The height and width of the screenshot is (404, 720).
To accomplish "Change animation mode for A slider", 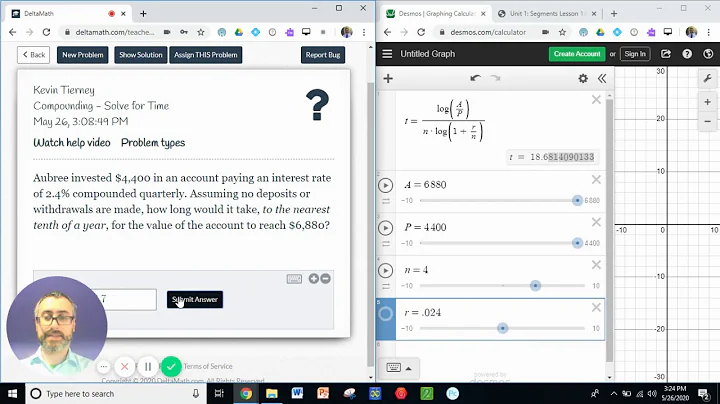I will [x=386, y=201].
